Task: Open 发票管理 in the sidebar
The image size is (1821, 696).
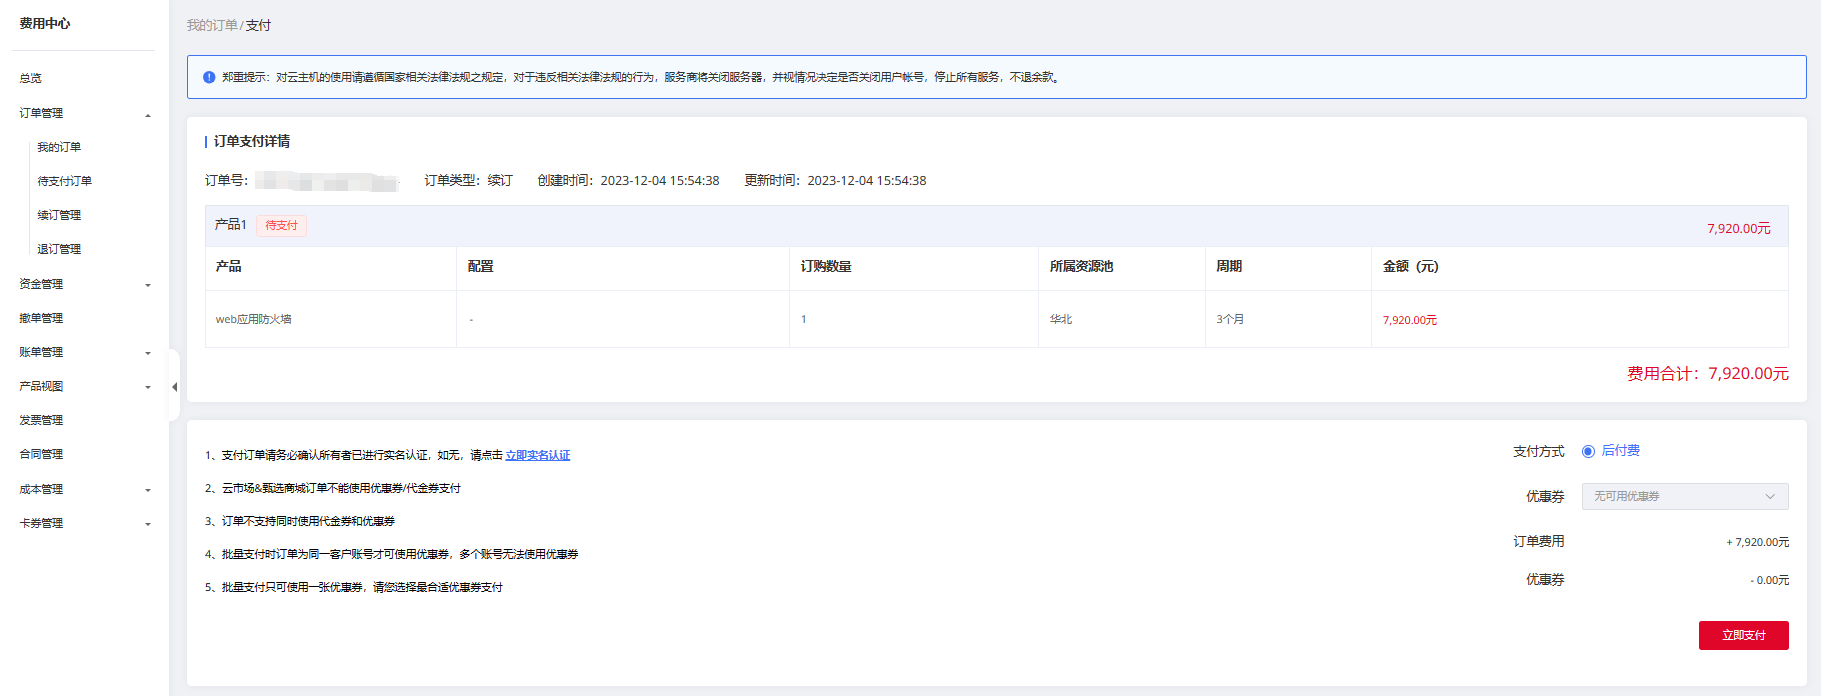Action: [41, 421]
